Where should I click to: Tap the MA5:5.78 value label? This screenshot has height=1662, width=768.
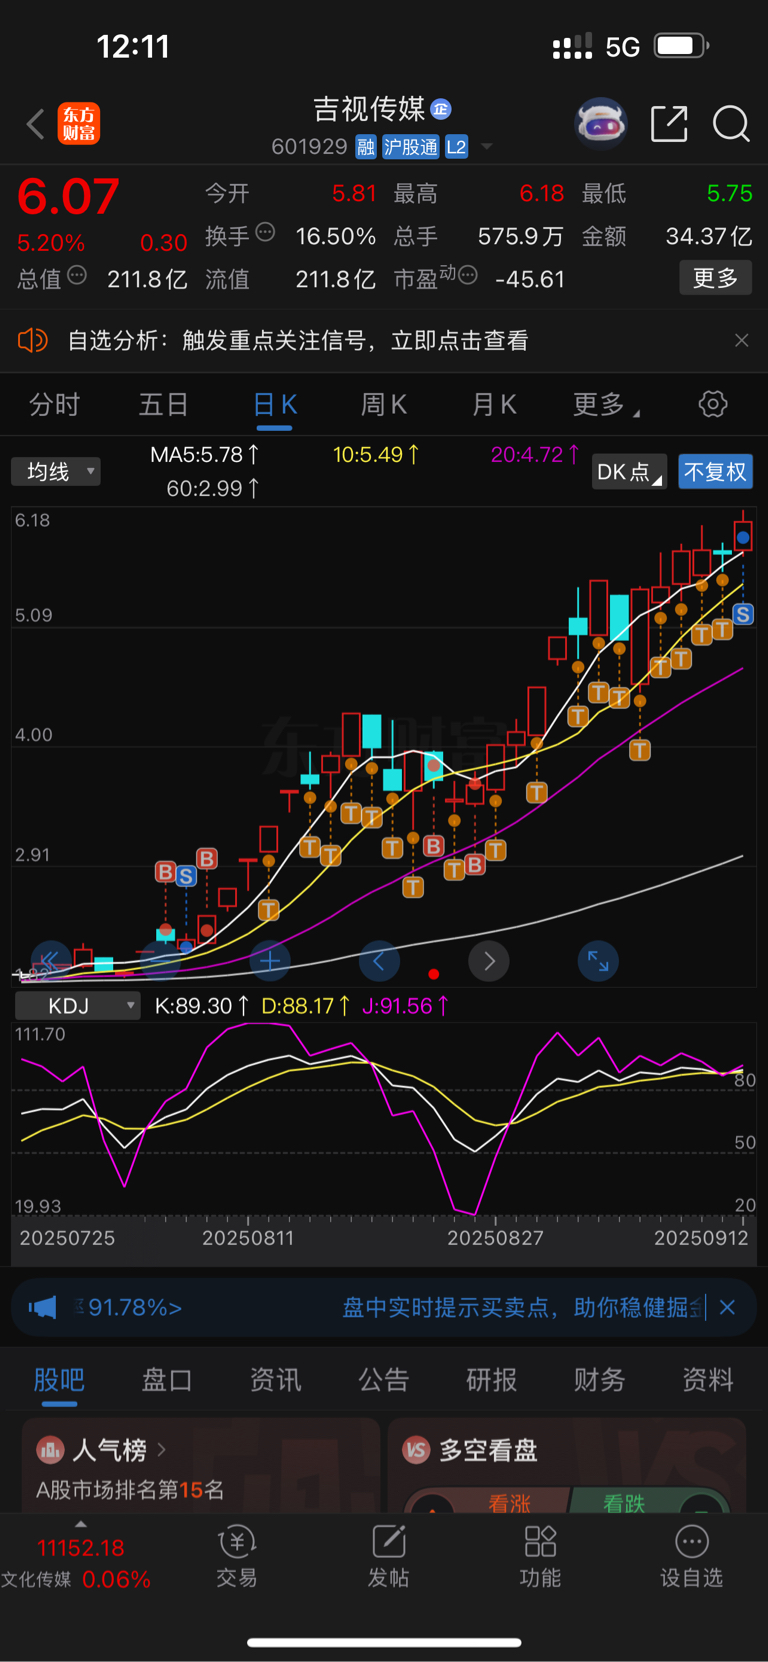pyautogui.click(x=204, y=455)
